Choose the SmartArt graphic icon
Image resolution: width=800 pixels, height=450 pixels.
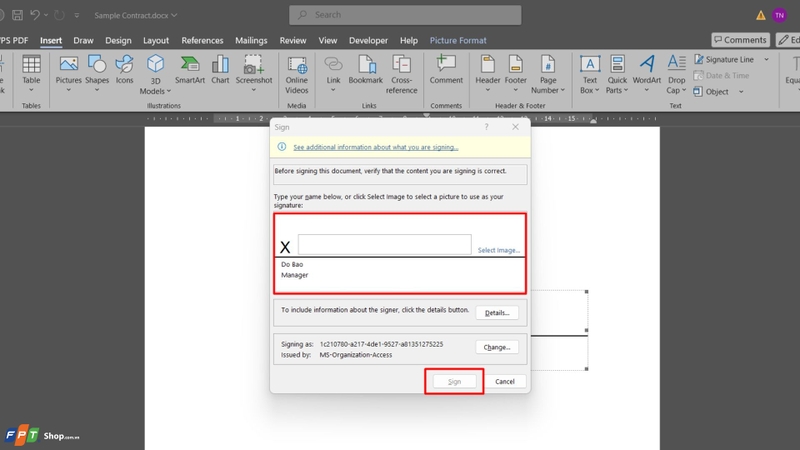[190, 70]
